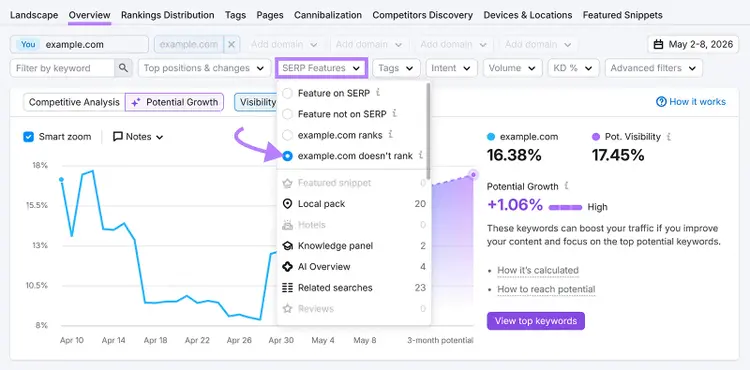Expand the Notes dropdown chevron

pos(160,137)
